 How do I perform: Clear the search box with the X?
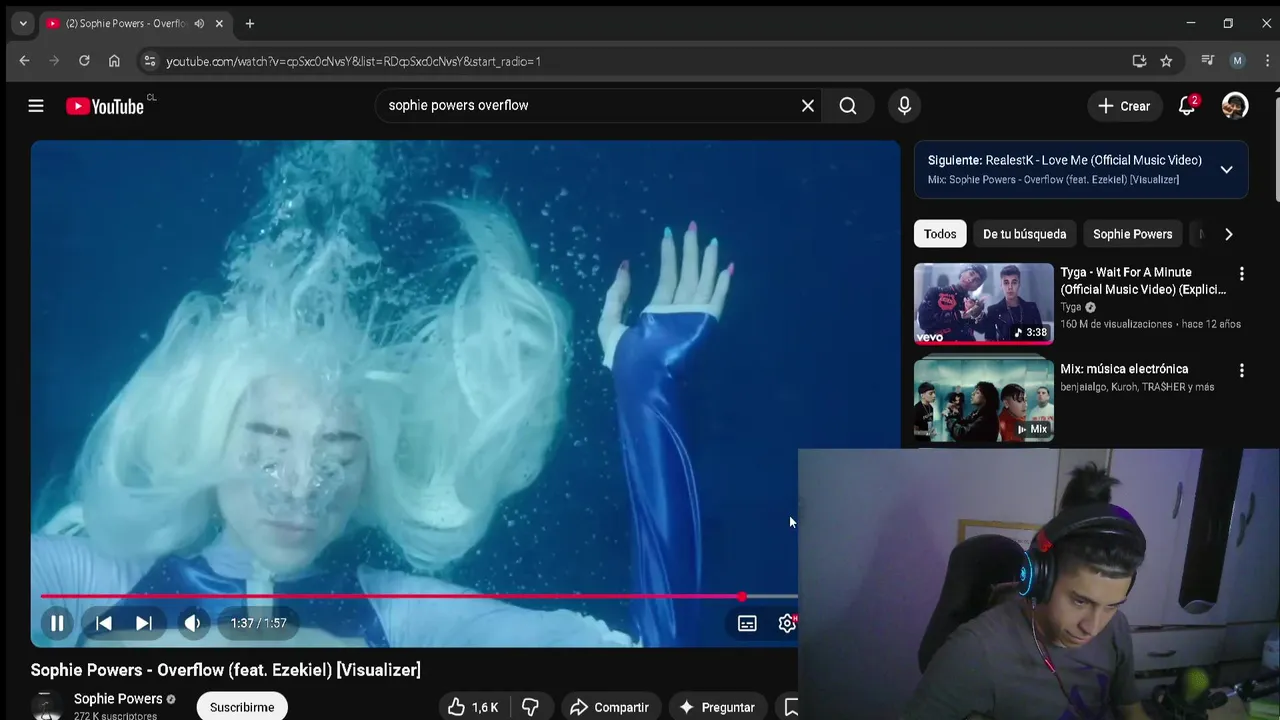coord(808,106)
